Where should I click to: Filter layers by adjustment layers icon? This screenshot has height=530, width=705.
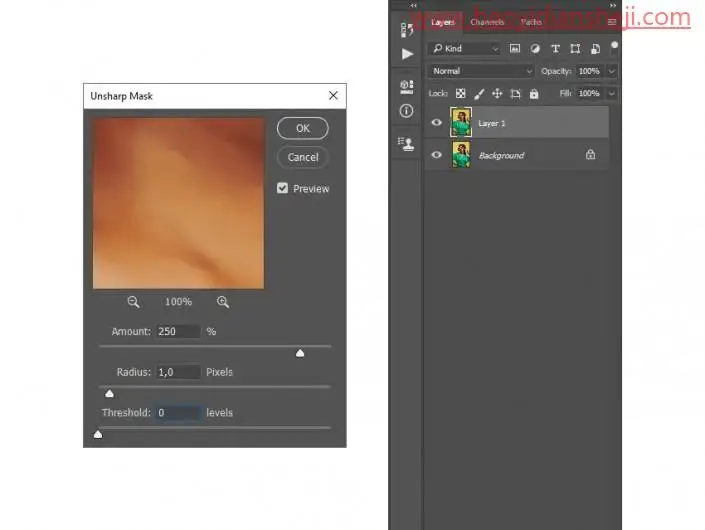[535, 49]
